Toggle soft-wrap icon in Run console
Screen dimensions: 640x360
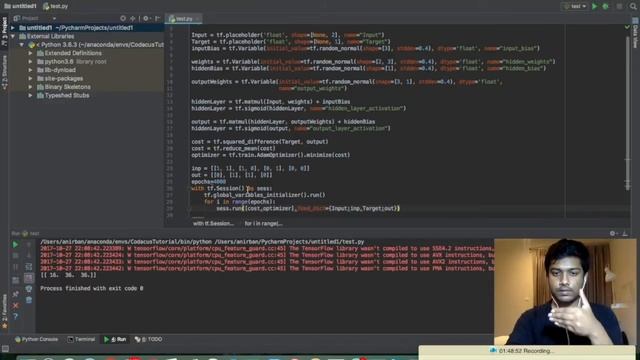click(29, 267)
